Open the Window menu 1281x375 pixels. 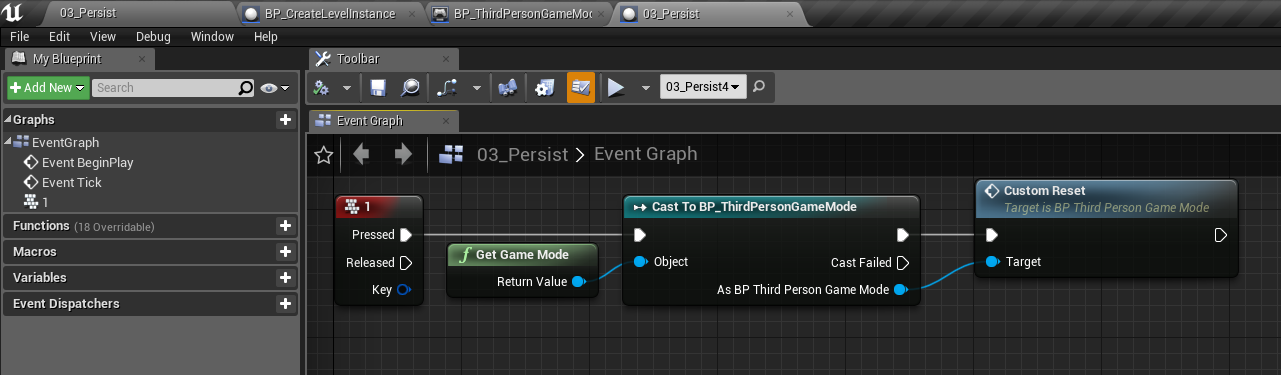click(212, 36)
